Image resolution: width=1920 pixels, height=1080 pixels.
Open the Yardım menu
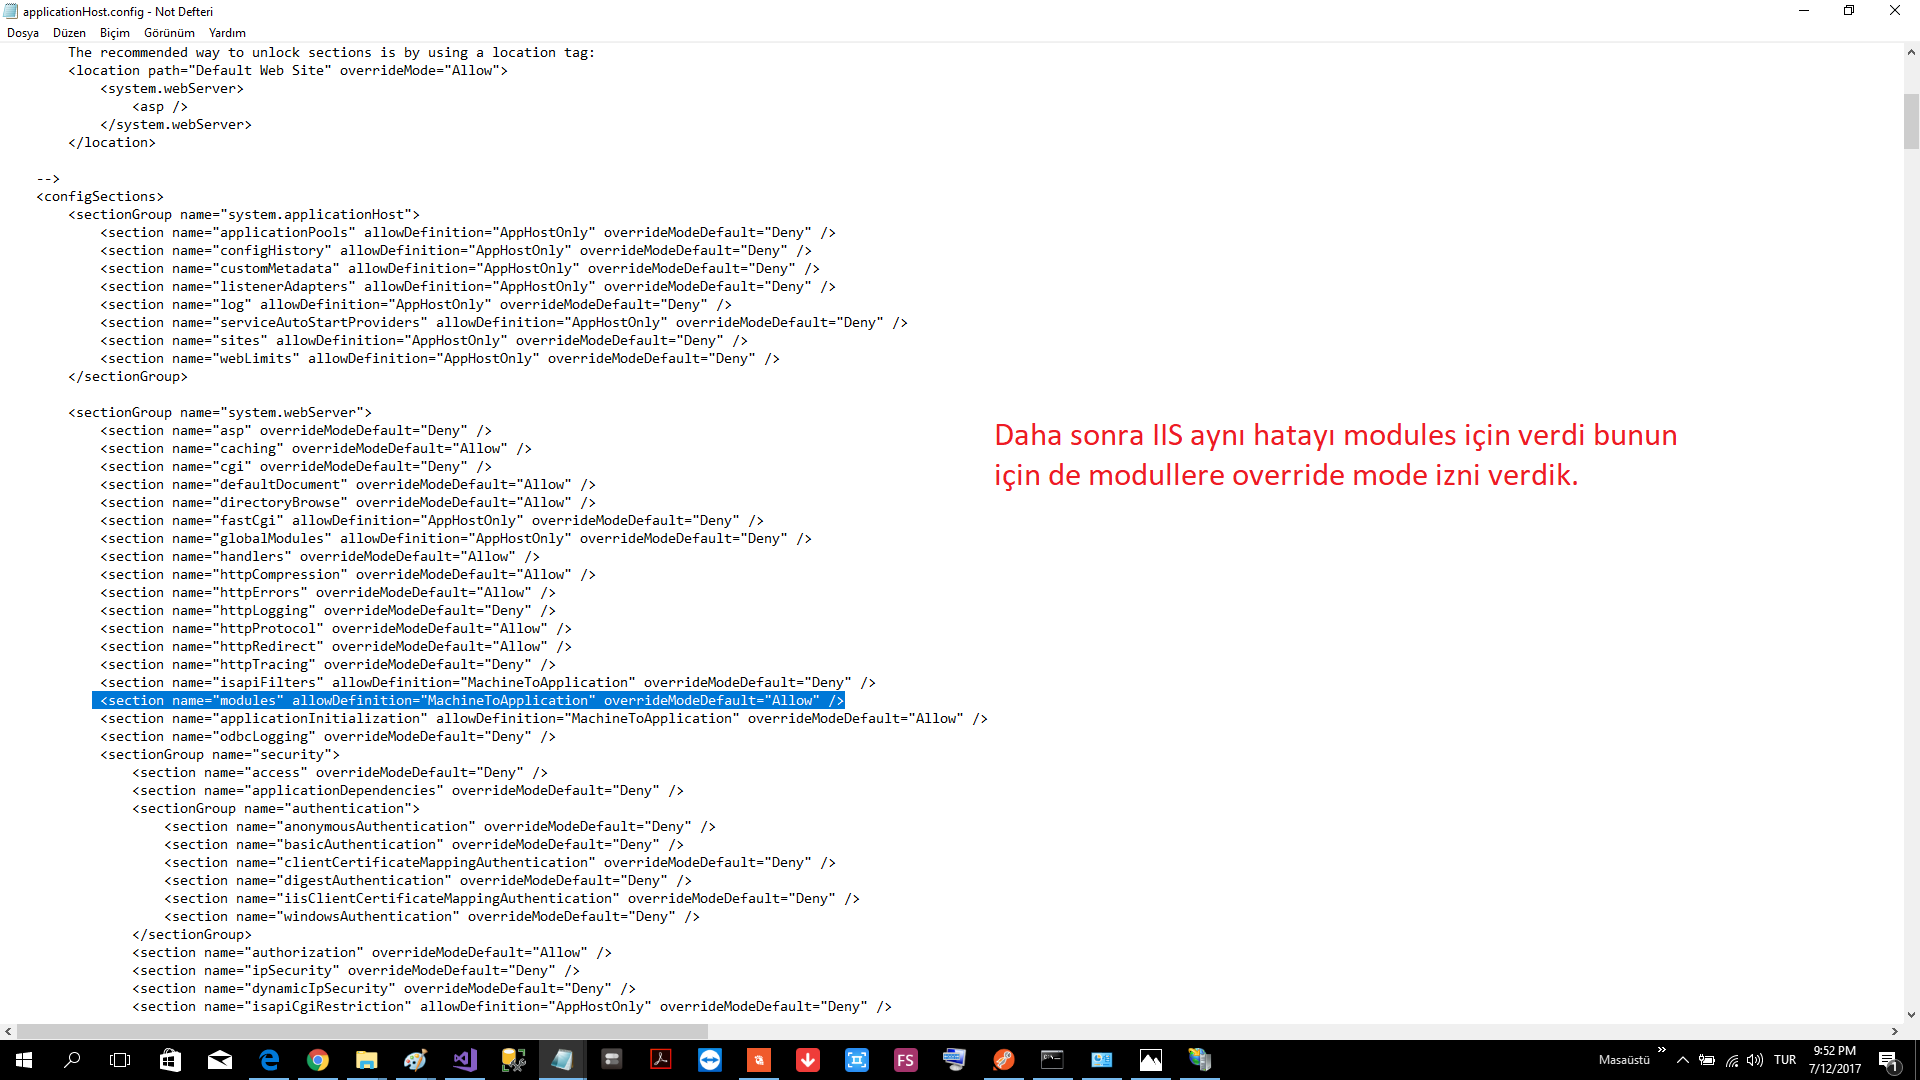[227, 33]
